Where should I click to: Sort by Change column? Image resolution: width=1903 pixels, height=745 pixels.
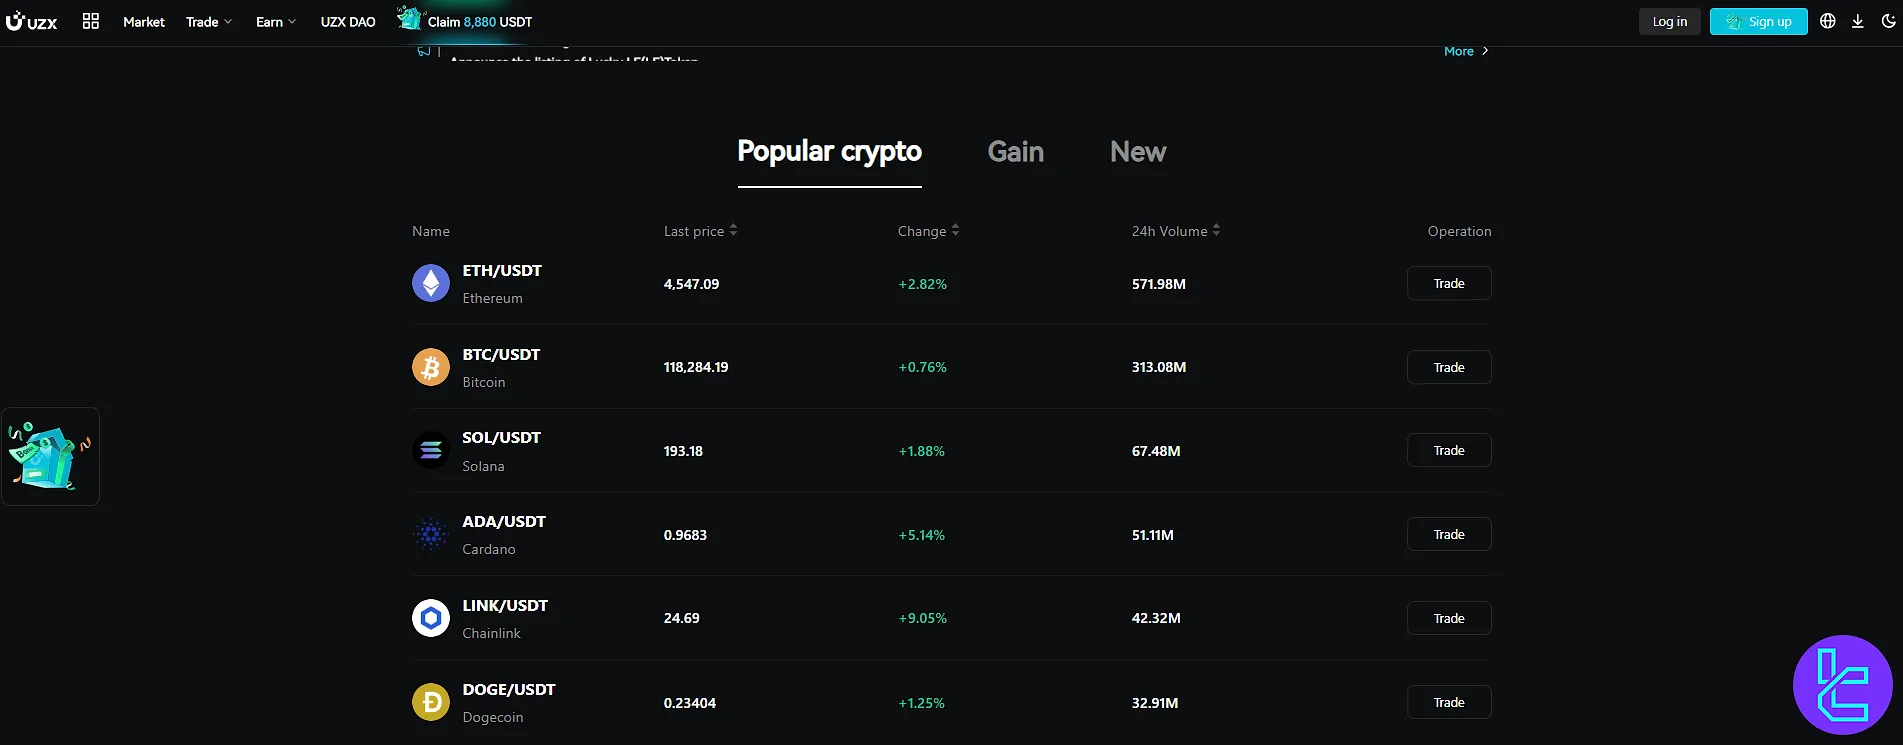[x=929, y=231]
